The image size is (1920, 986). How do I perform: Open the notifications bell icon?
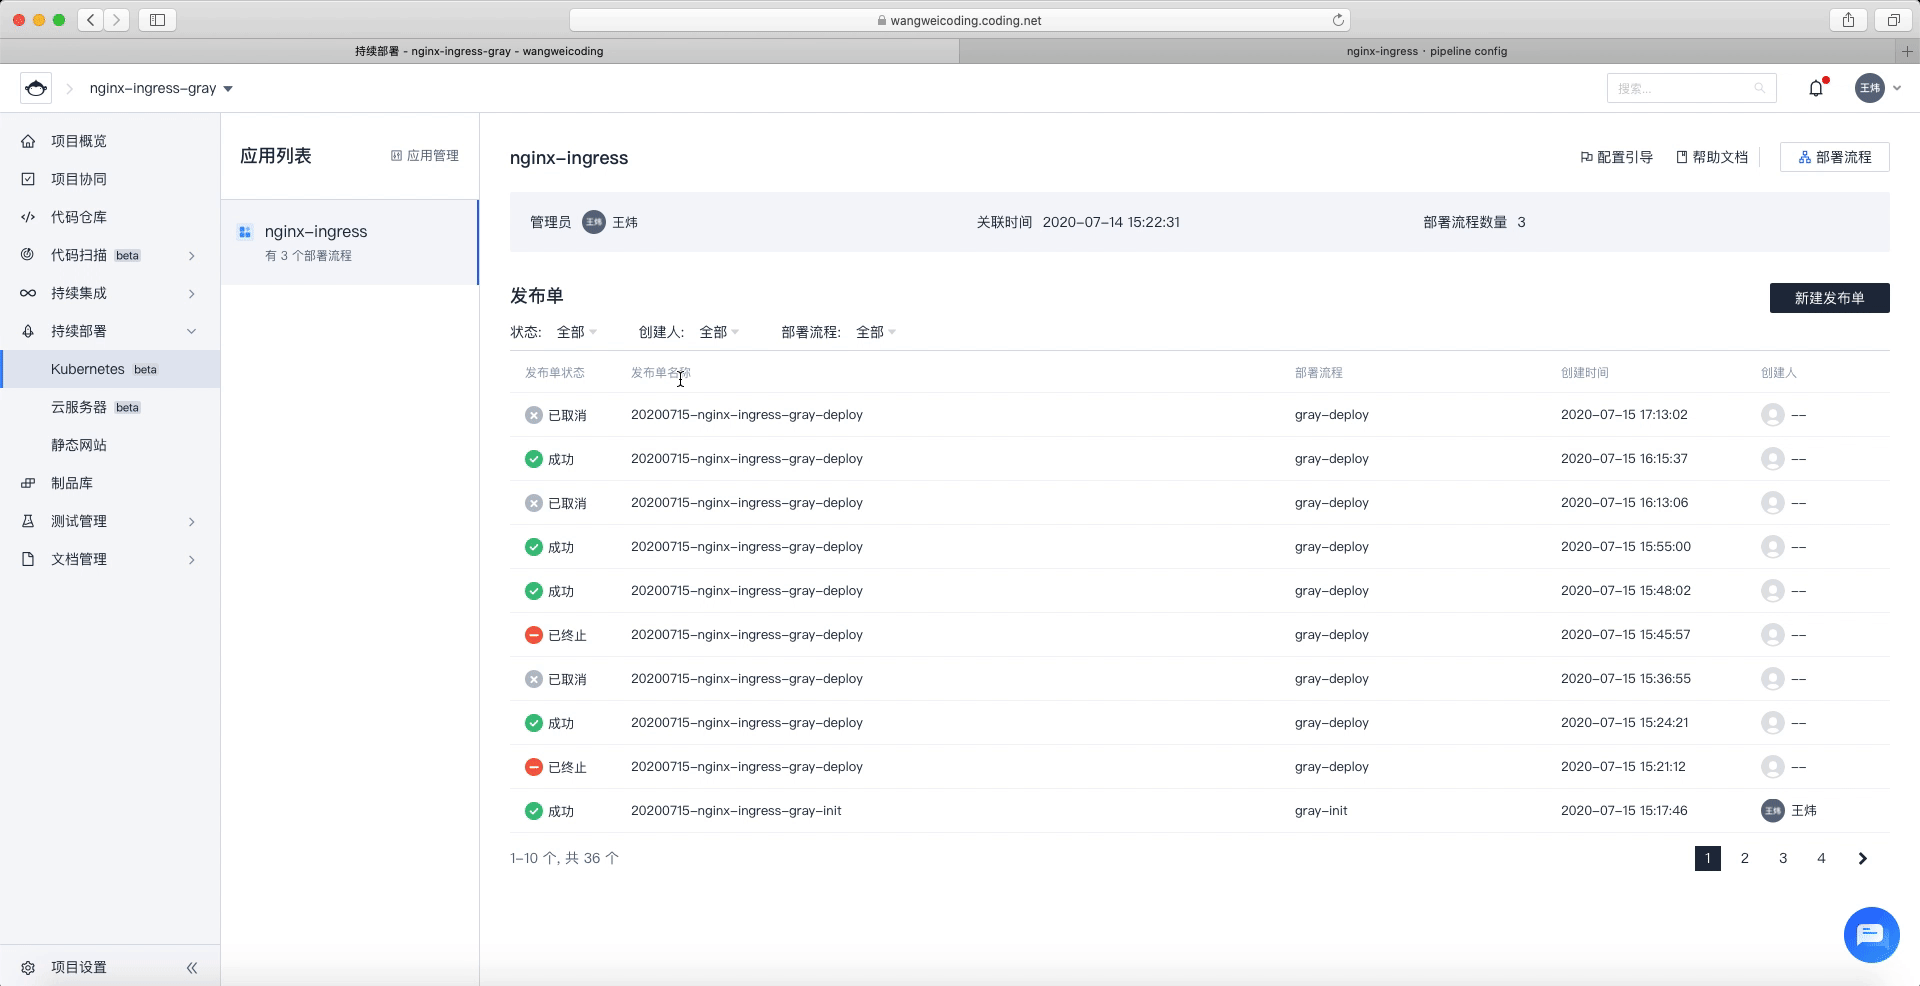(x=1816, y=88)
